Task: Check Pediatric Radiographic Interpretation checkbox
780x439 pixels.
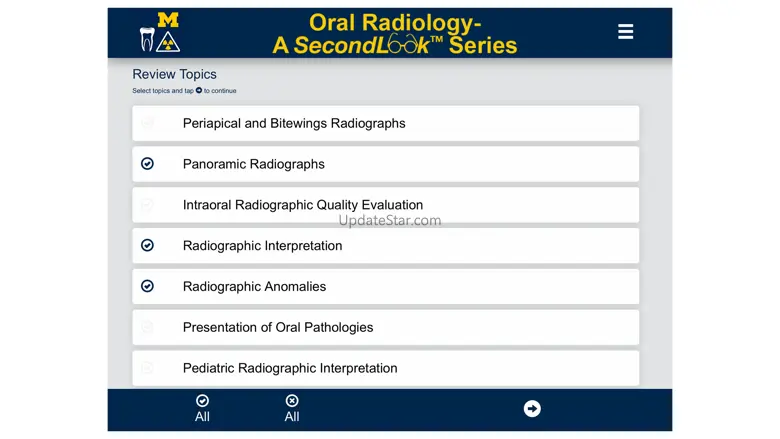Action: coord(147,367)
